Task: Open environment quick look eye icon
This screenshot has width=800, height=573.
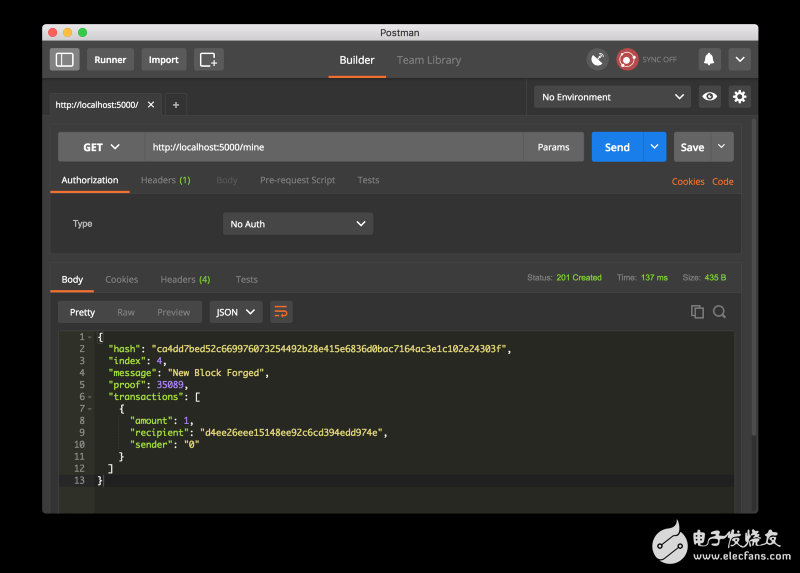Action: (710, 97)
